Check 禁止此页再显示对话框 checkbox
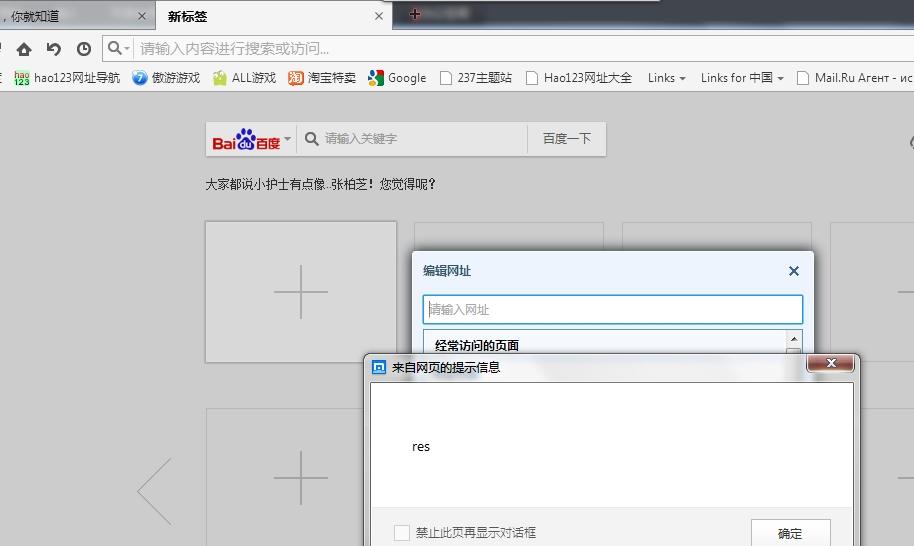The width and height of the screenshot is (914, 546). coord(402,533)
